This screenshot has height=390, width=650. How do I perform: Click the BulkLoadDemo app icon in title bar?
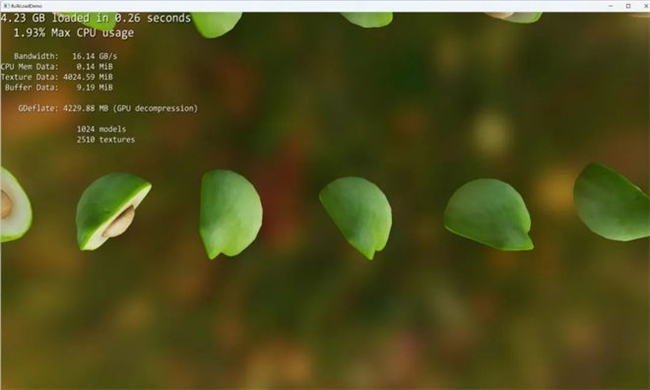pyautogui.click(x=6, y=6)
